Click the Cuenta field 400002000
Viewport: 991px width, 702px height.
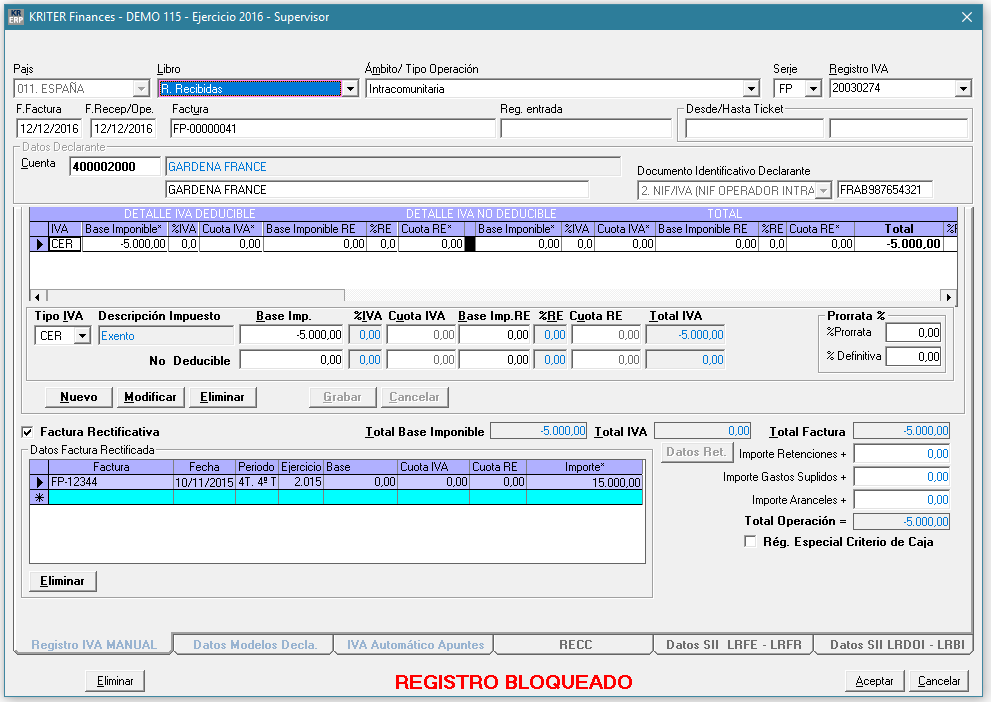coord(115,167)
